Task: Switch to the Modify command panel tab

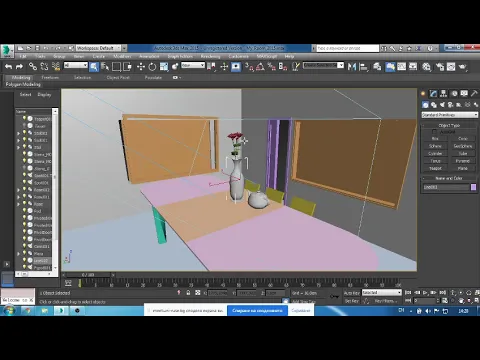Action: coord(433,94)
